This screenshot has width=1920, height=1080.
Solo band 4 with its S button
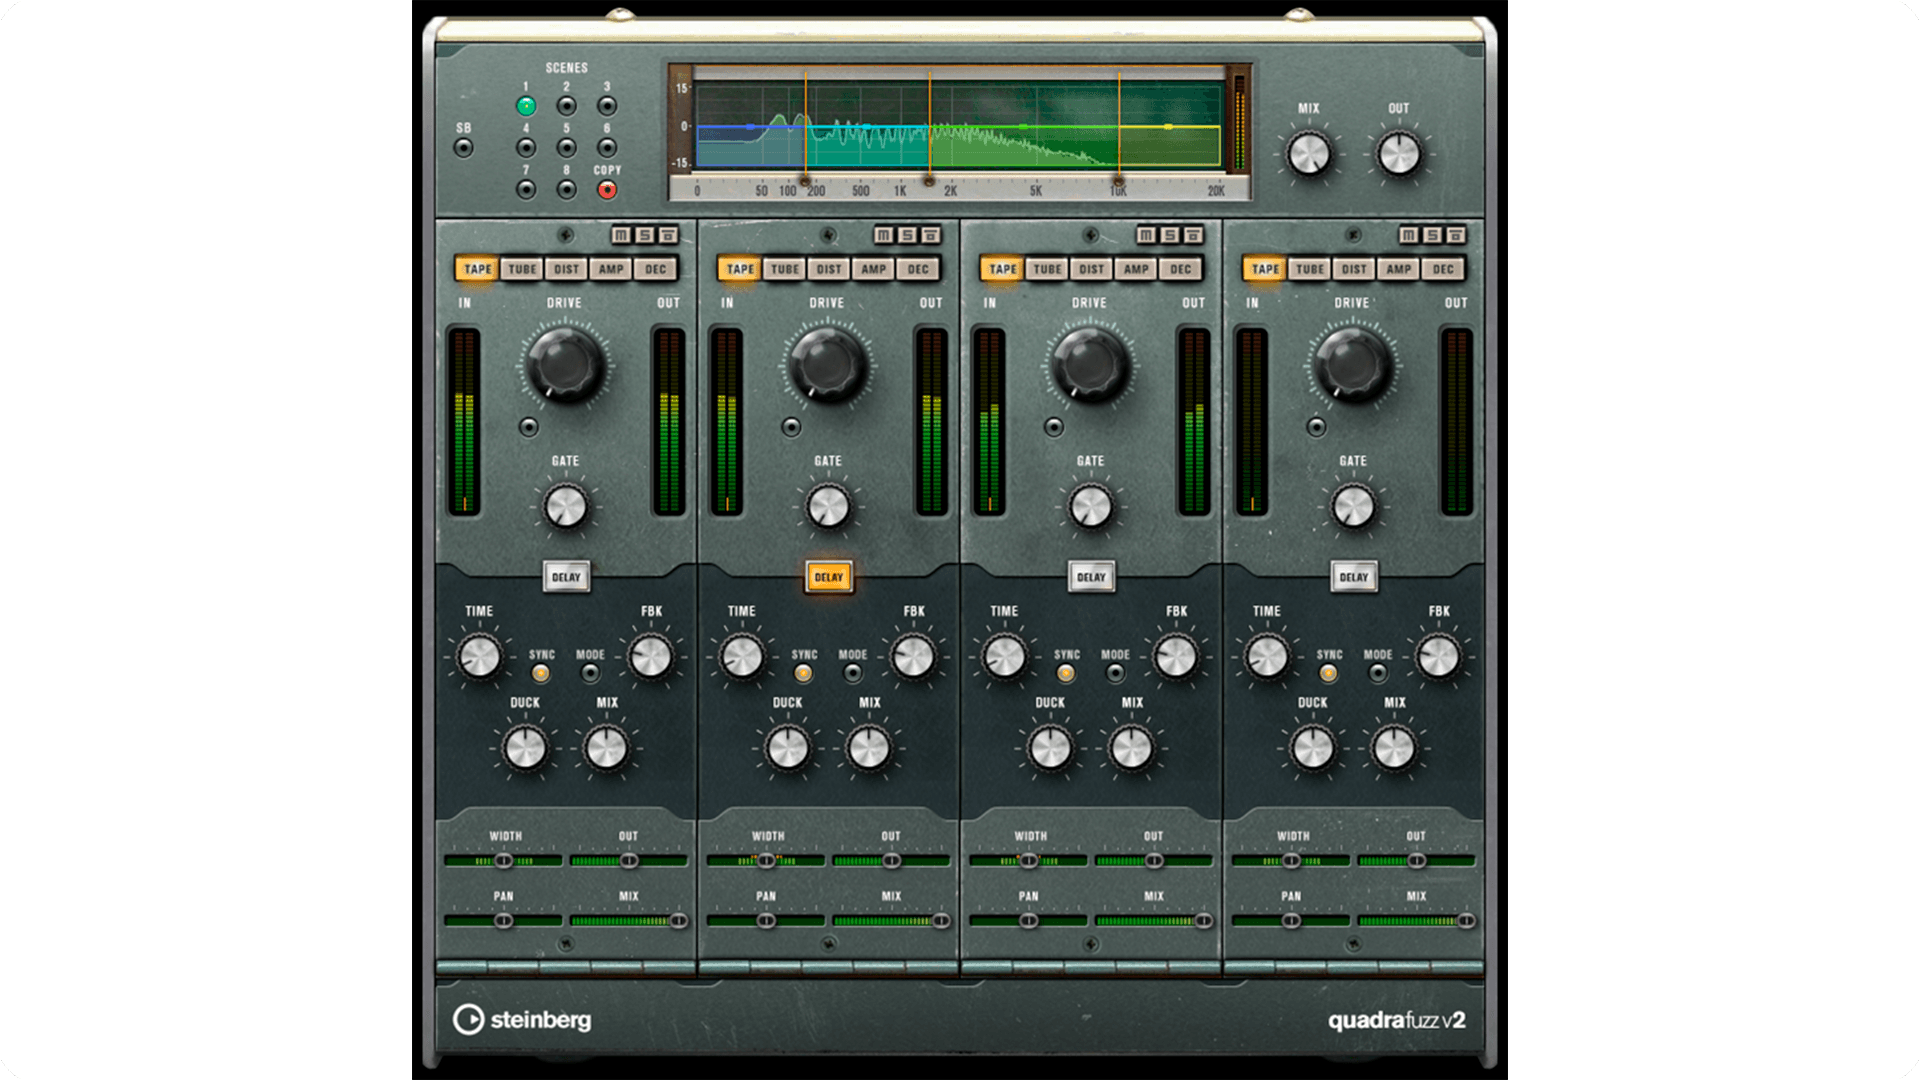tap(1433, 235)
